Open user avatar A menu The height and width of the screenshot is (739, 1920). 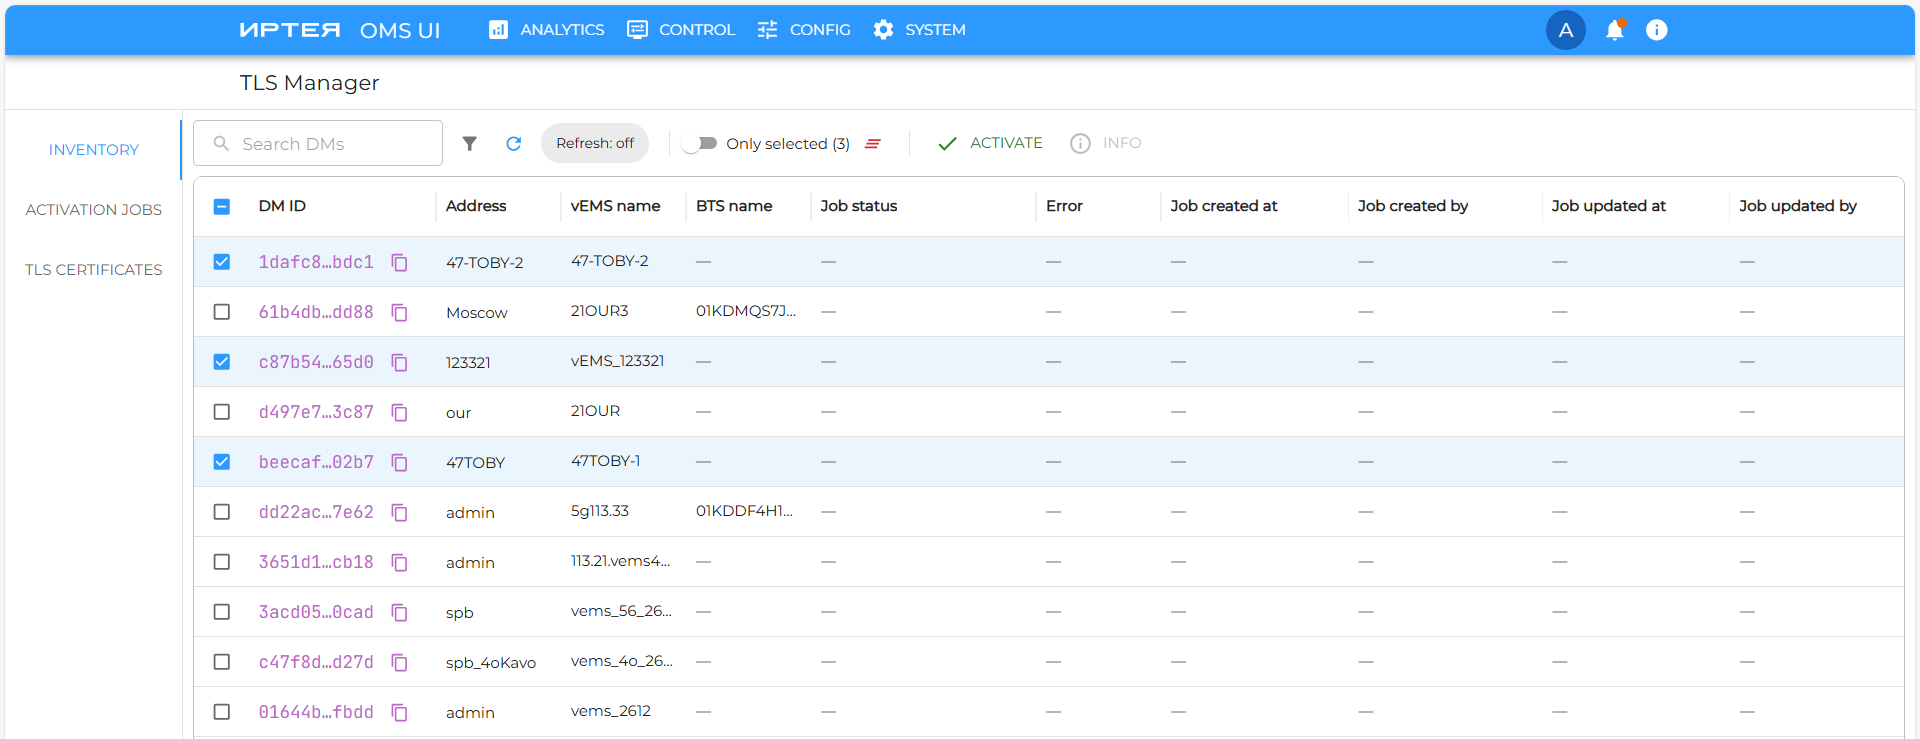pos(1566,30)
